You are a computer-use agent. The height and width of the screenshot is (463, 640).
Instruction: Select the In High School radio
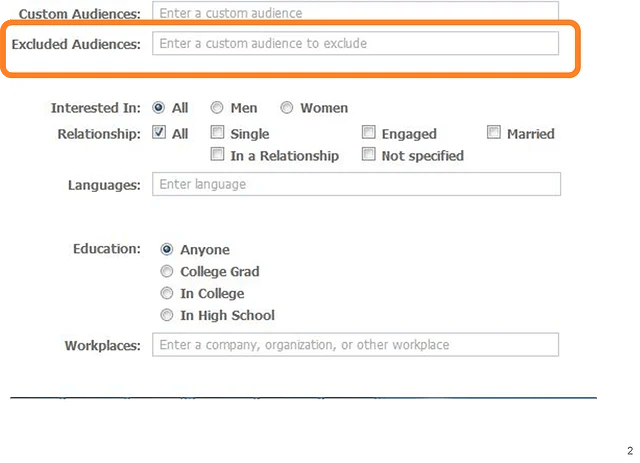point(167,315)
